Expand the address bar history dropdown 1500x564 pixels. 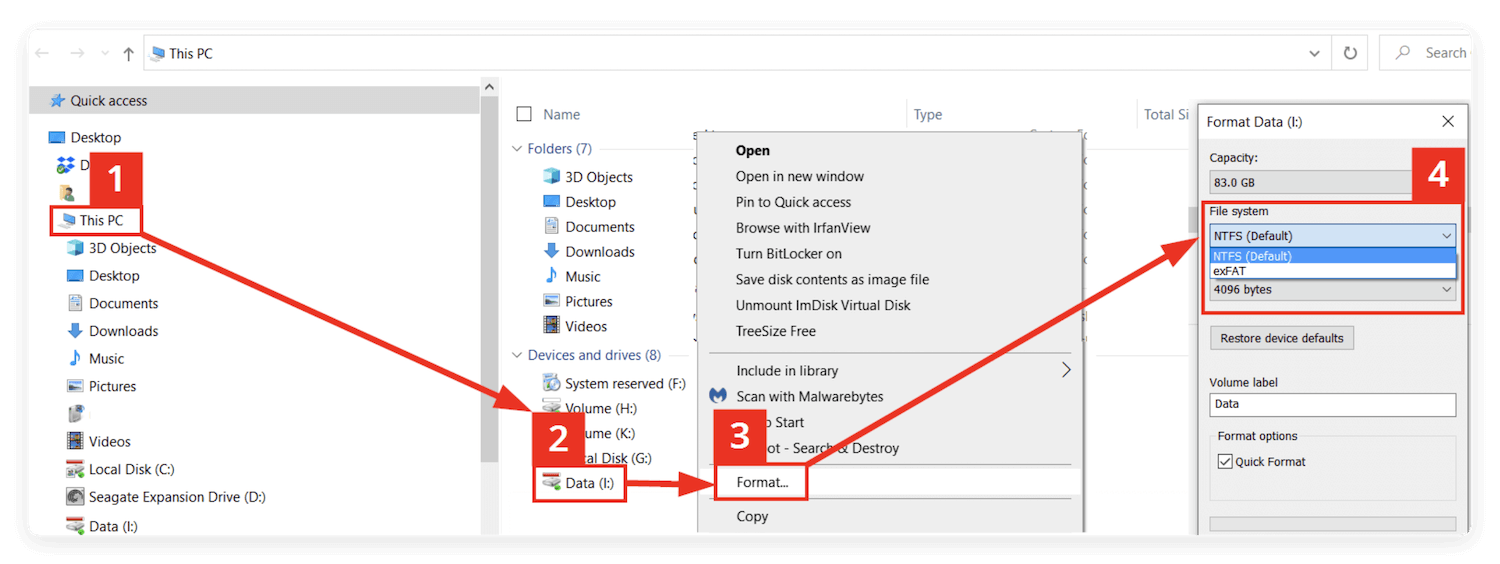click(1314, 53)
